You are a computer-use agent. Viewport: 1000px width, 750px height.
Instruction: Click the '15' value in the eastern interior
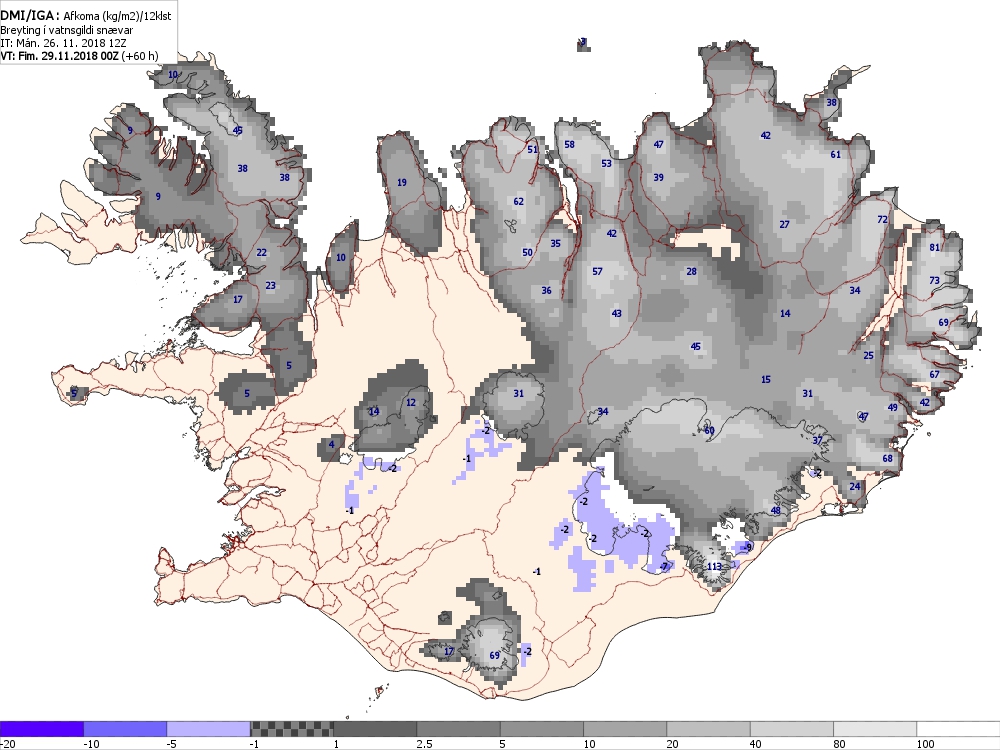coord(766,379)
